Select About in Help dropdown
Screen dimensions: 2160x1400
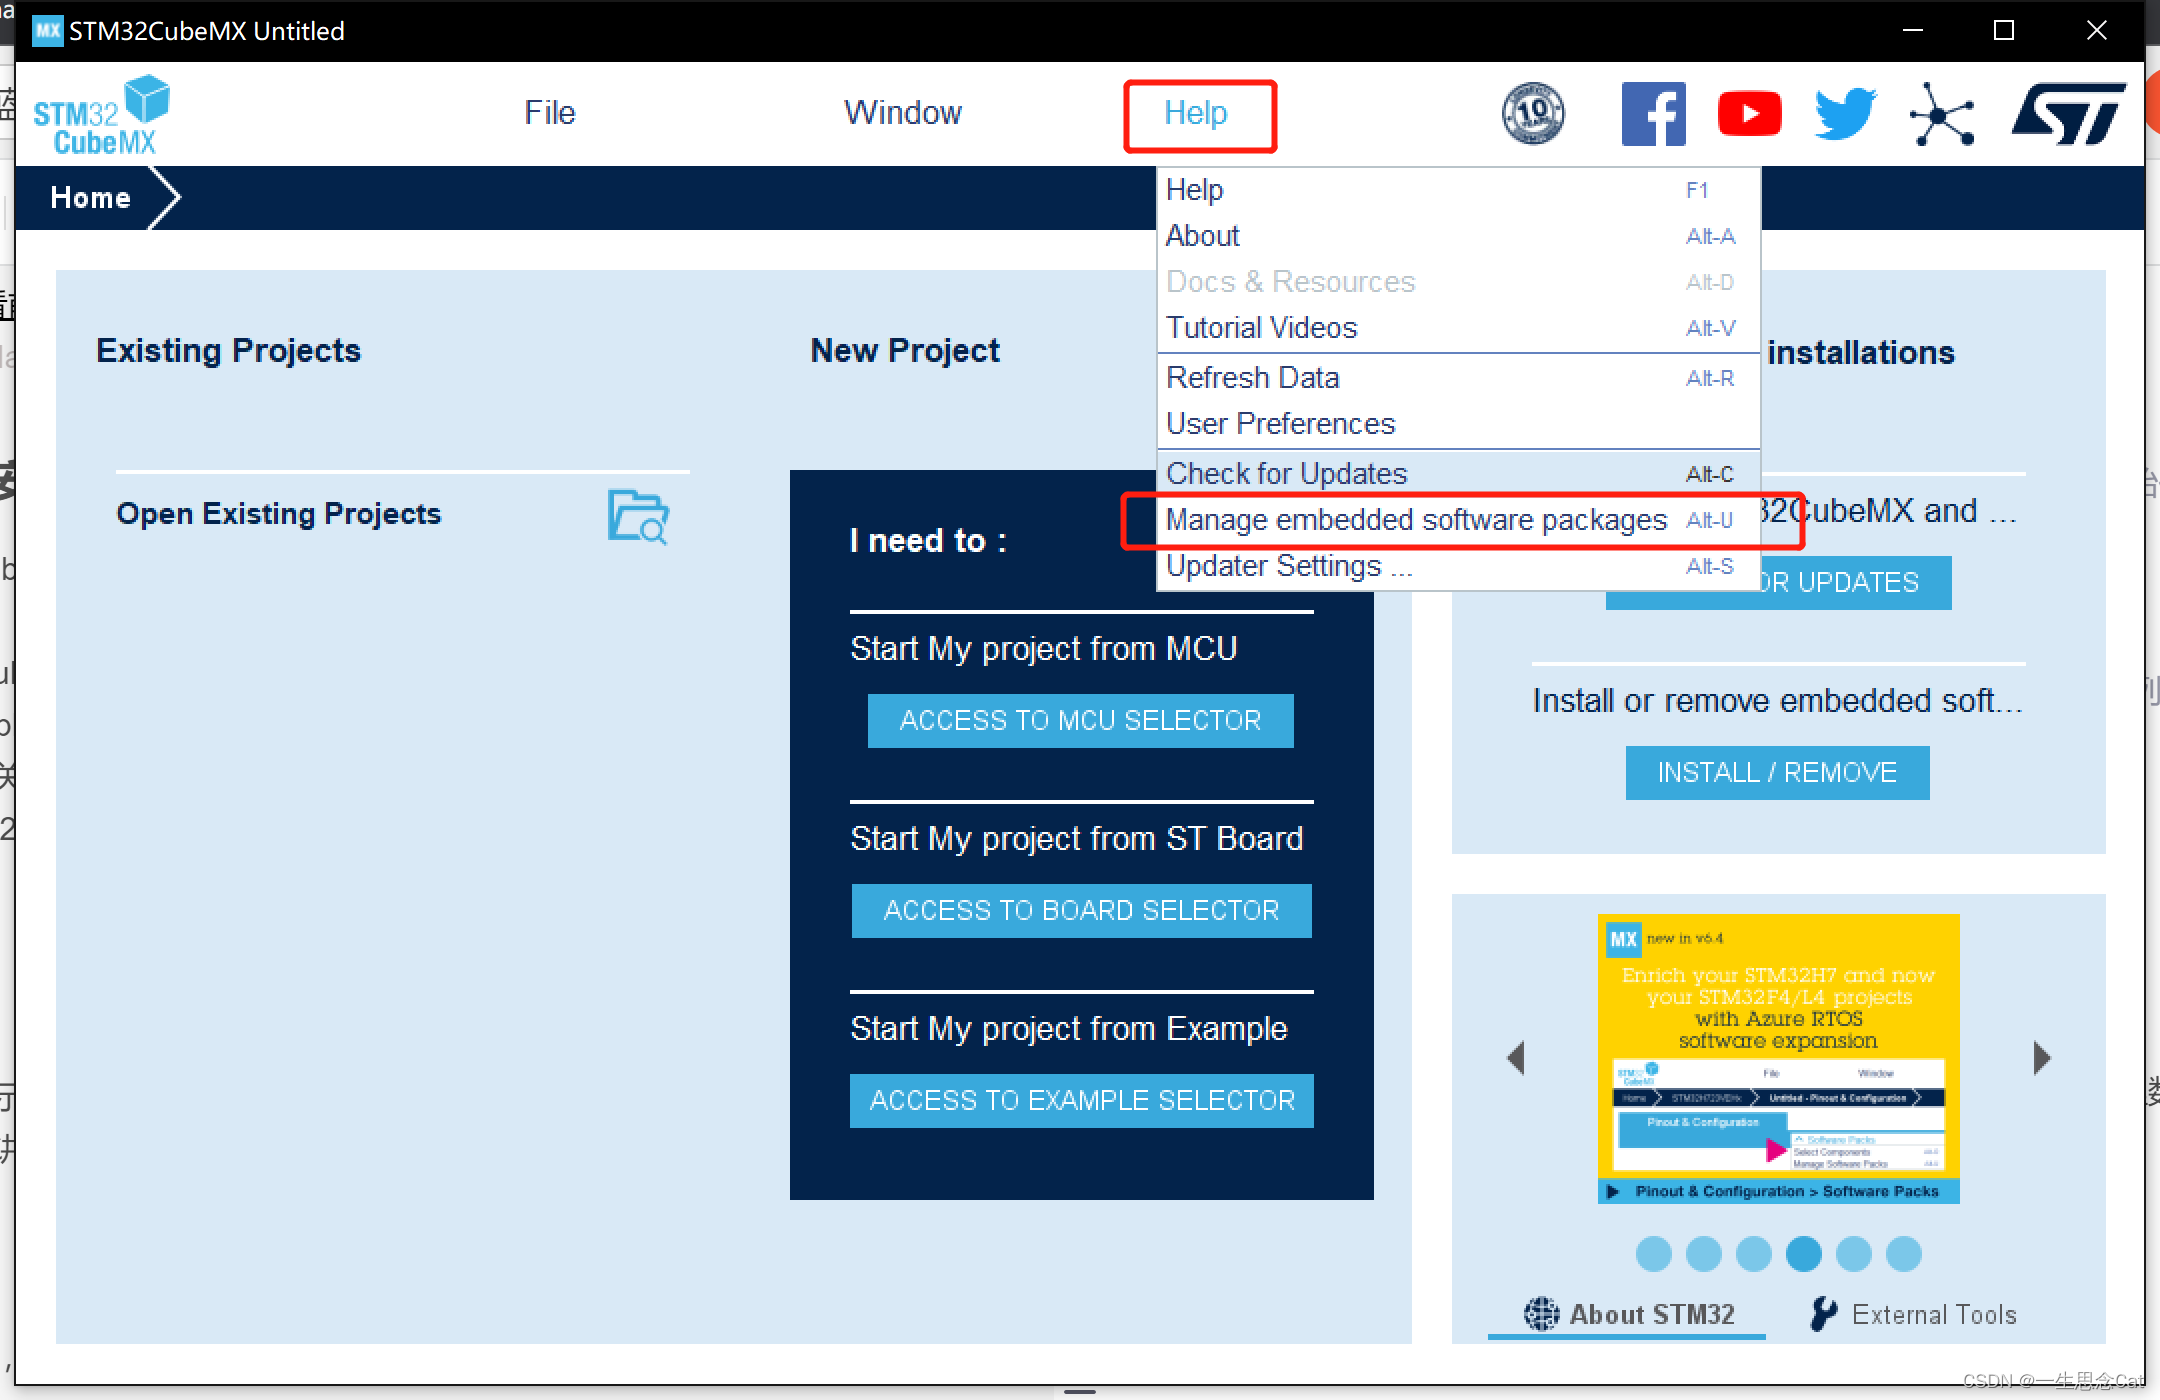click(x=1458, y=236)
